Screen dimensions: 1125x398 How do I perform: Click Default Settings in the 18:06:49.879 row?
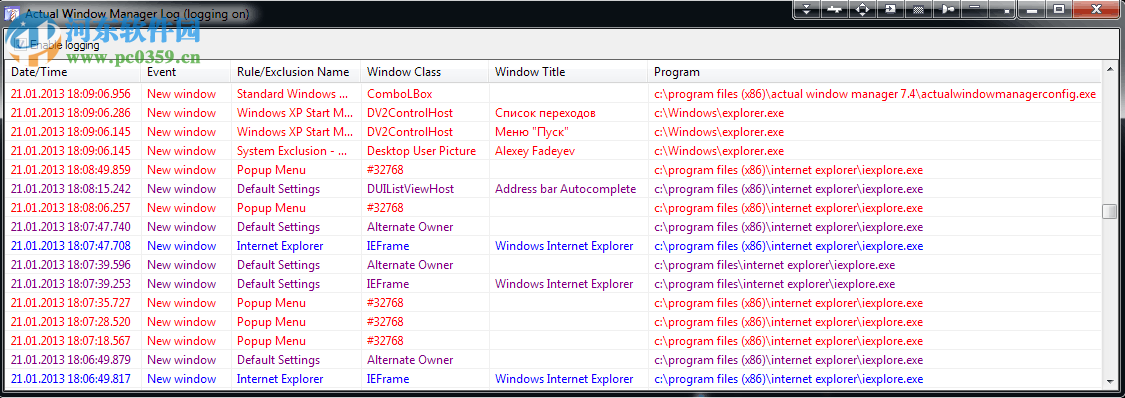coord(278,360)
